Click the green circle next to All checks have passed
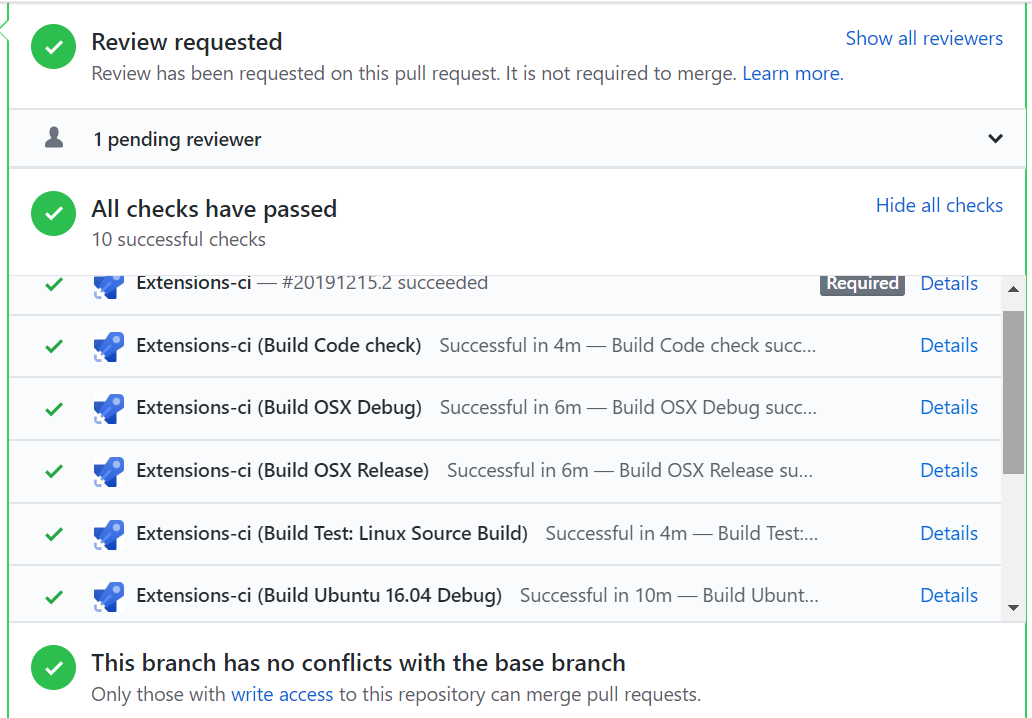 click(x=53, y=213)
